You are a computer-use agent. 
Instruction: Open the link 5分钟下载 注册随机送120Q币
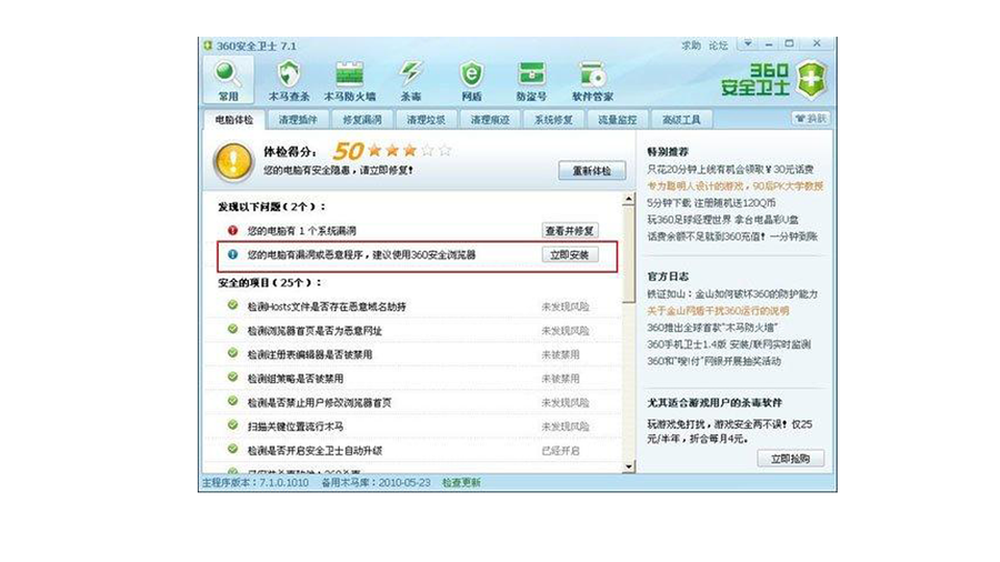pyautogui.click(x=711, y=202)
